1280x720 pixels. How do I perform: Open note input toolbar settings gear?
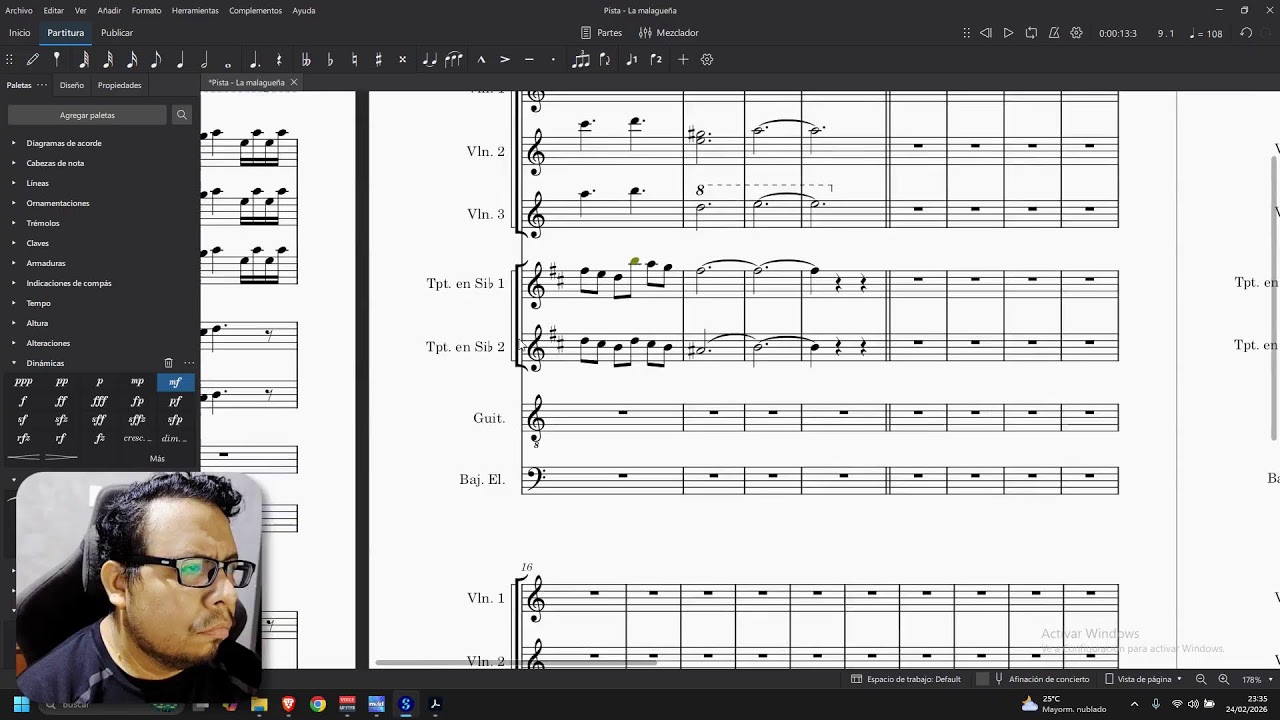[x=707, y=60]
